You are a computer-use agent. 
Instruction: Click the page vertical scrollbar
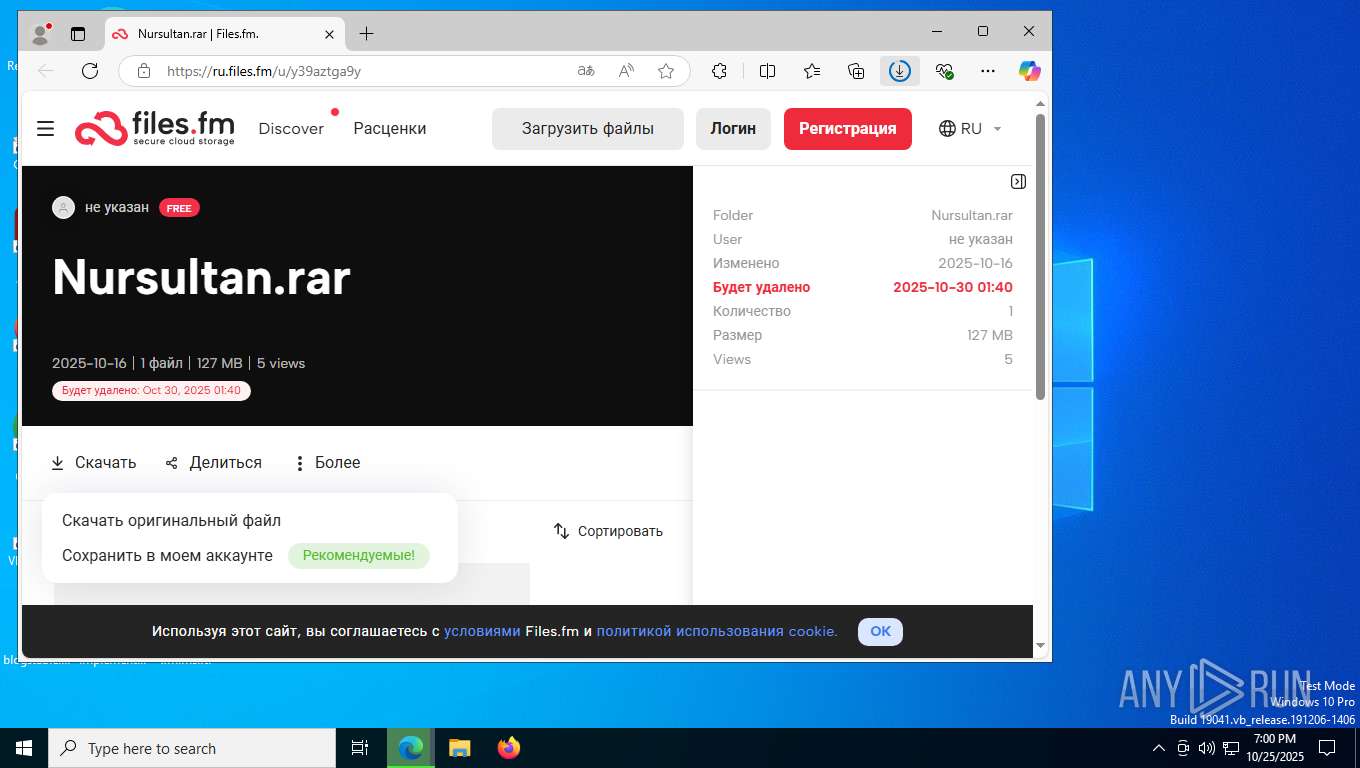pyautogui.click(x=1040, y=257)
